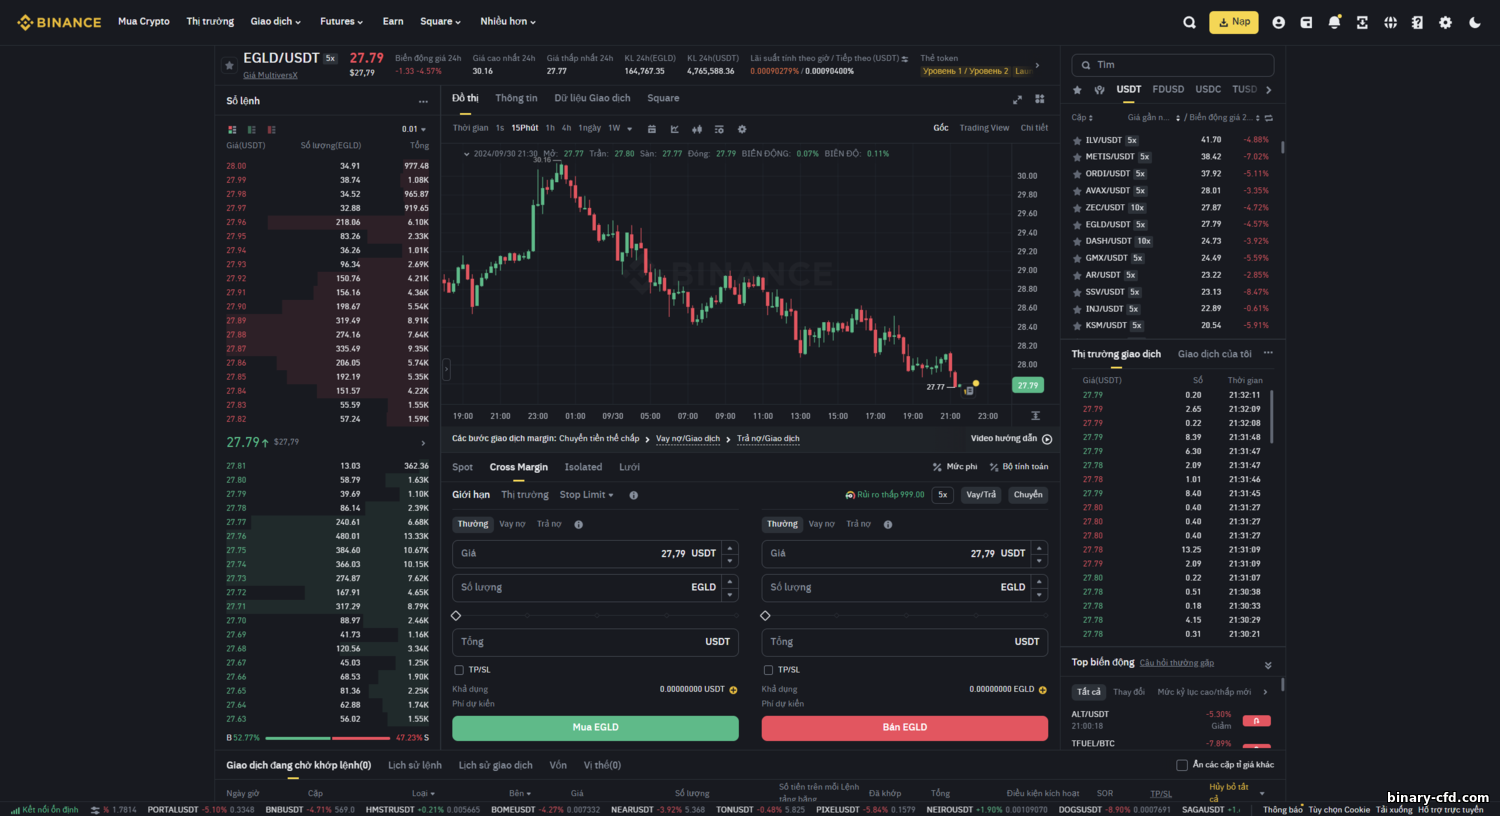The height and width of the screenshot is (816, 1500).
Task: Open the user profile icon
Action: point(1278,22)
